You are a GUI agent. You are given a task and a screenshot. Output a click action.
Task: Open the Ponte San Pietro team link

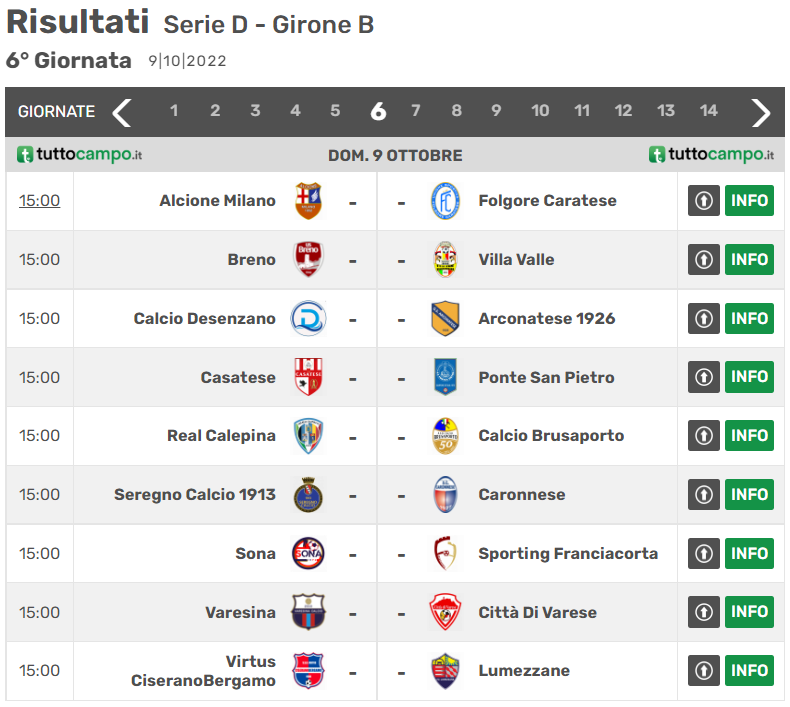pyautogui.click(x=546, y=378)
